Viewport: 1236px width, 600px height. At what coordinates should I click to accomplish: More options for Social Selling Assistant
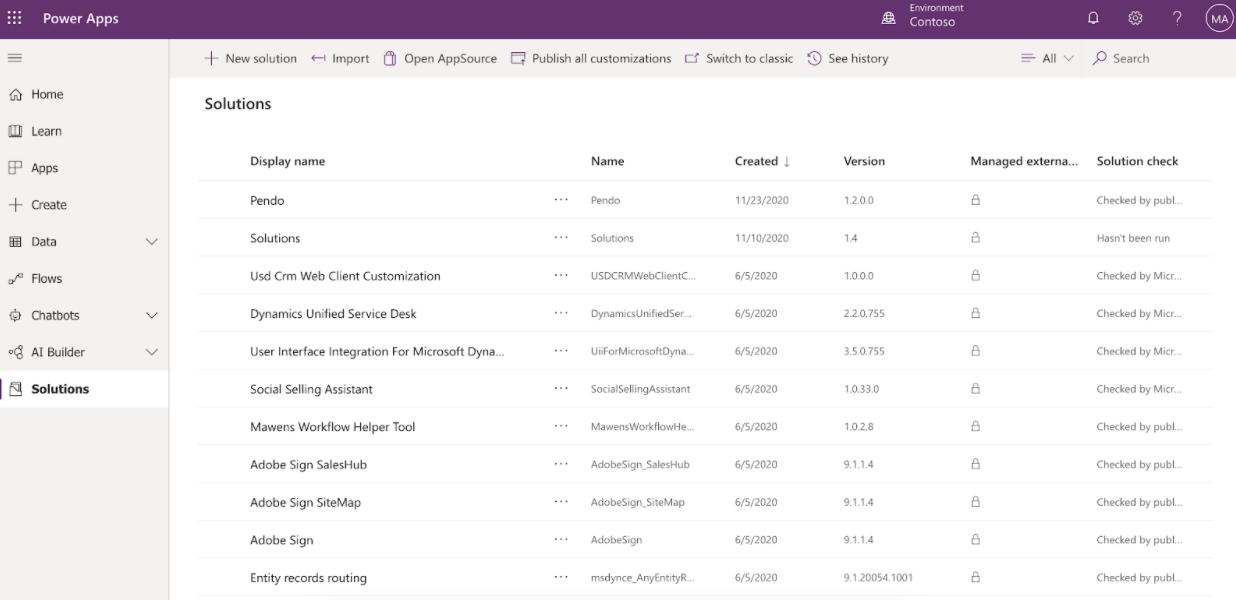(x=561, y=388)
